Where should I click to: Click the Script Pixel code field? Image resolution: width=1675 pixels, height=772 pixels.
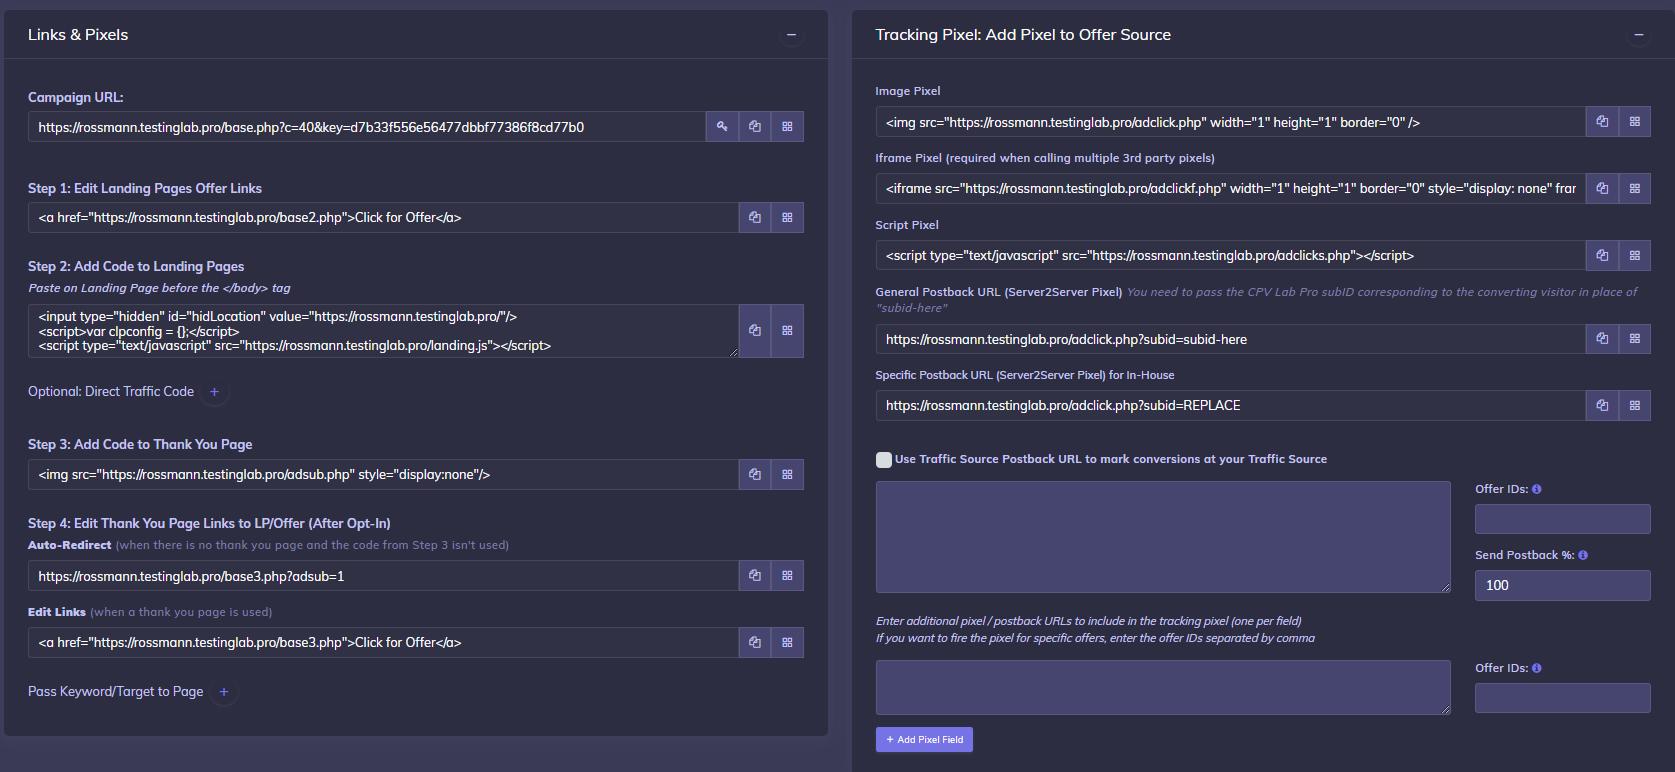tap(1231, 255)
